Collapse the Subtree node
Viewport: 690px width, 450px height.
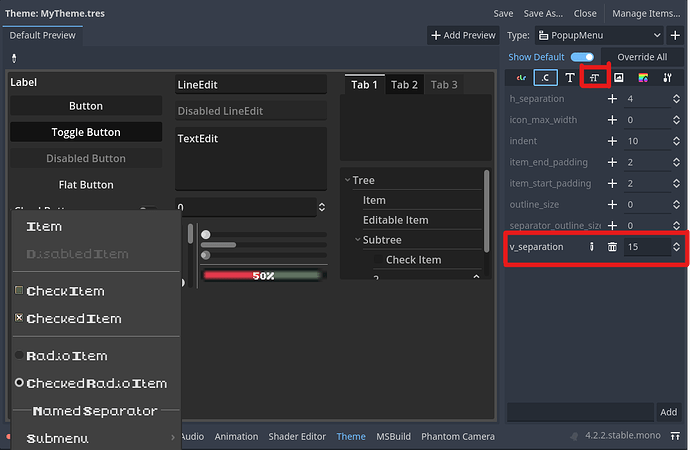(x=358, y=240)
